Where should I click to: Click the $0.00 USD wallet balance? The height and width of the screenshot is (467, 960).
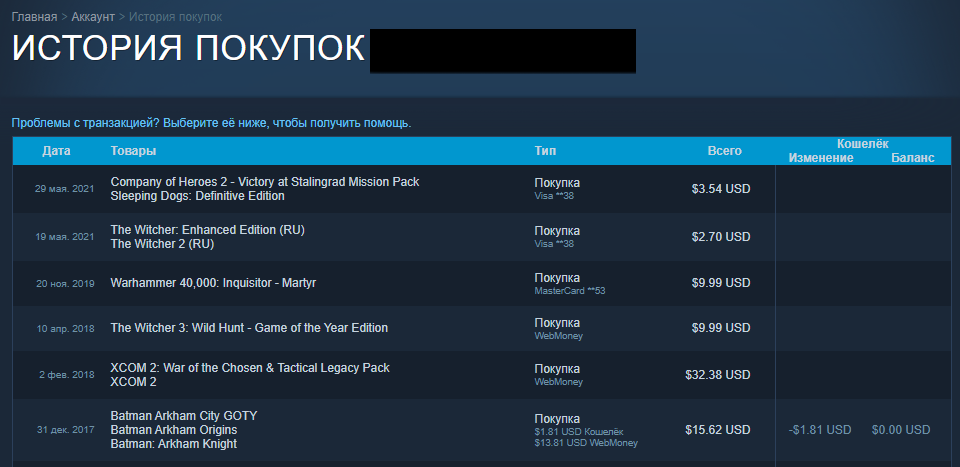click(x=901, y=430)
